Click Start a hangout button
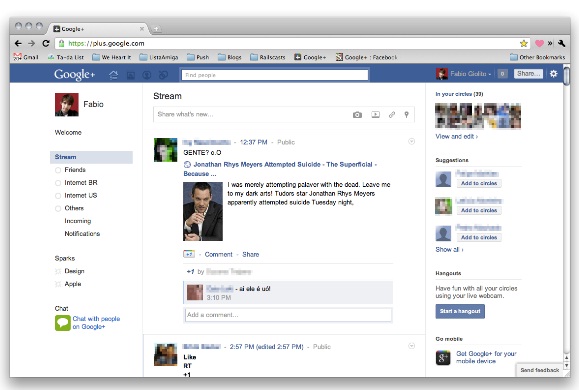579x390 pixels. point(460,311)
